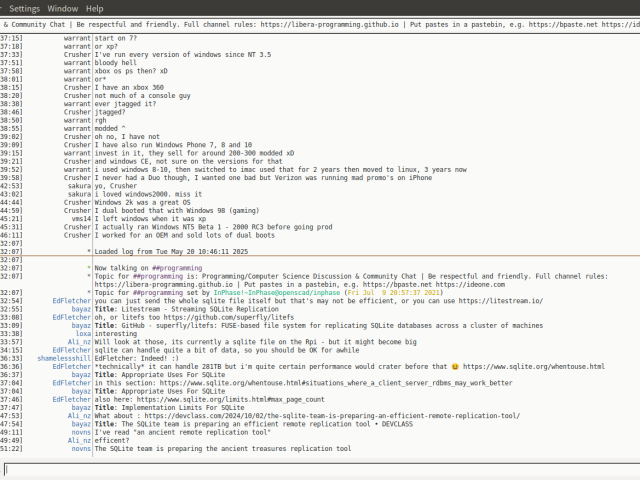Open the litestream.io link from EdFletcher

click(x=500, y=301)
